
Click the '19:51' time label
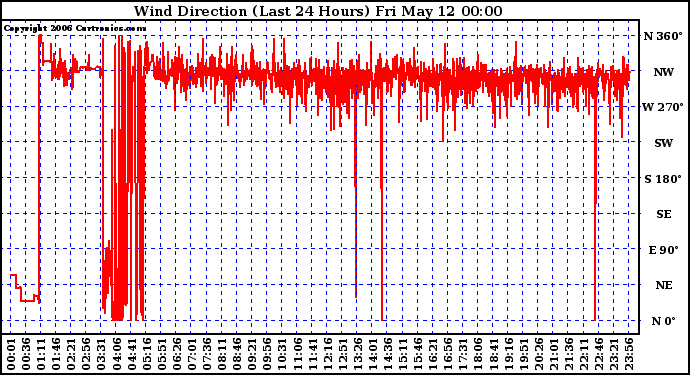pyautogui.click(x=523, y=355)
